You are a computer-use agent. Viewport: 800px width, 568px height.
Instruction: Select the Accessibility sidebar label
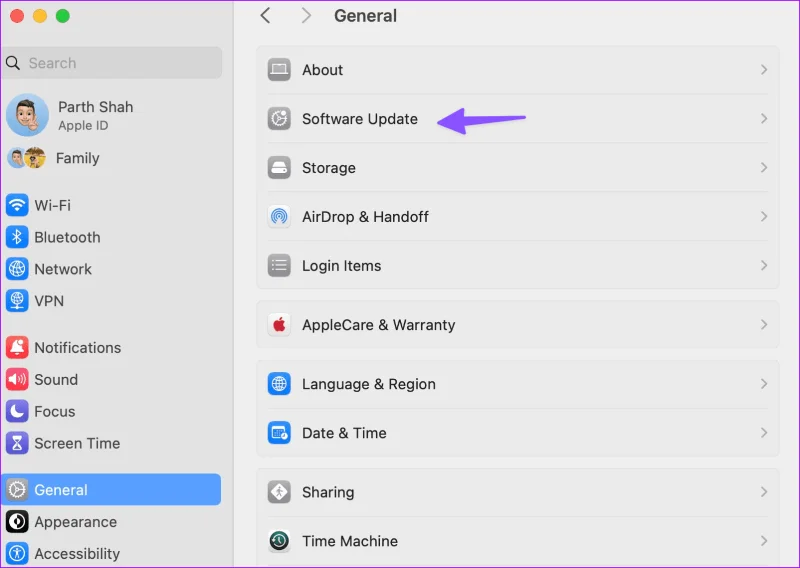[x=77, y=554]
